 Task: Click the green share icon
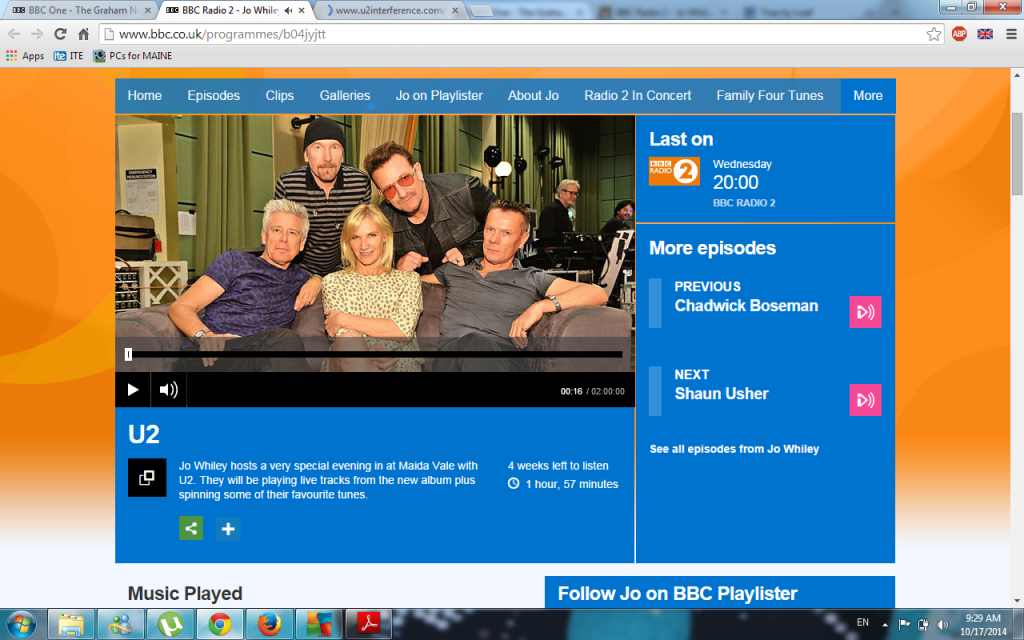[x=191, y=528]
